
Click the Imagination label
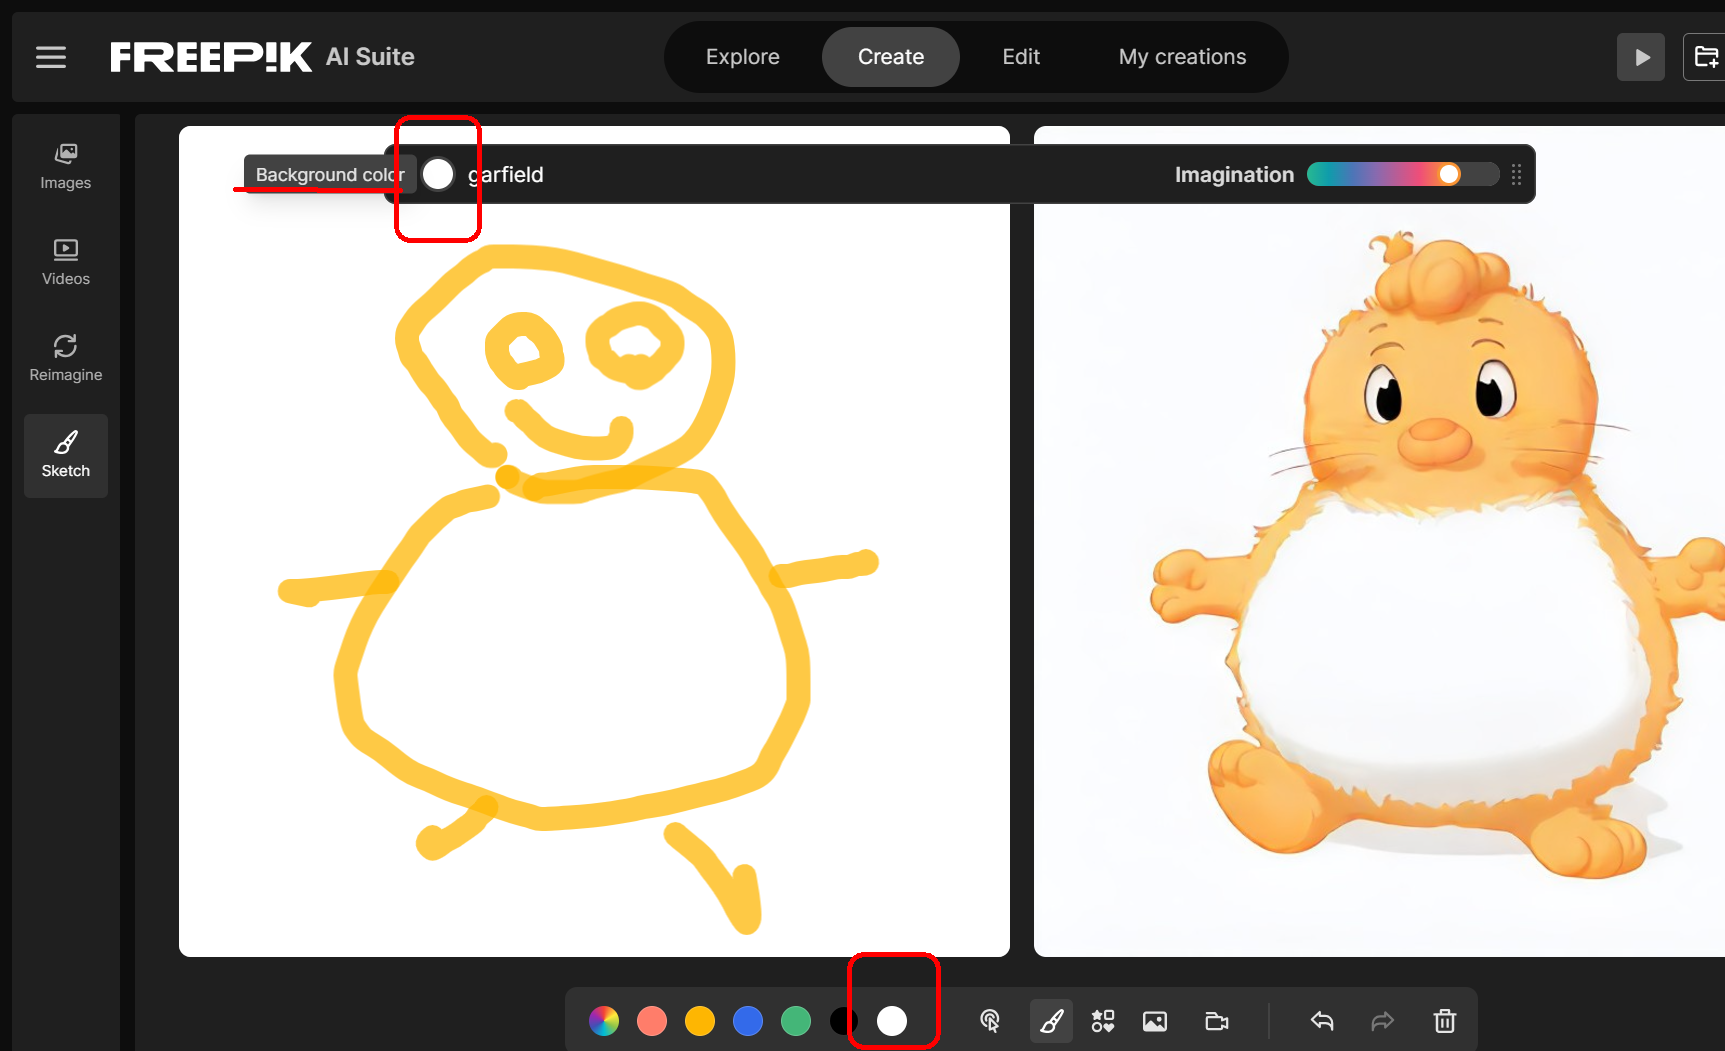[x=1234, y=174]
